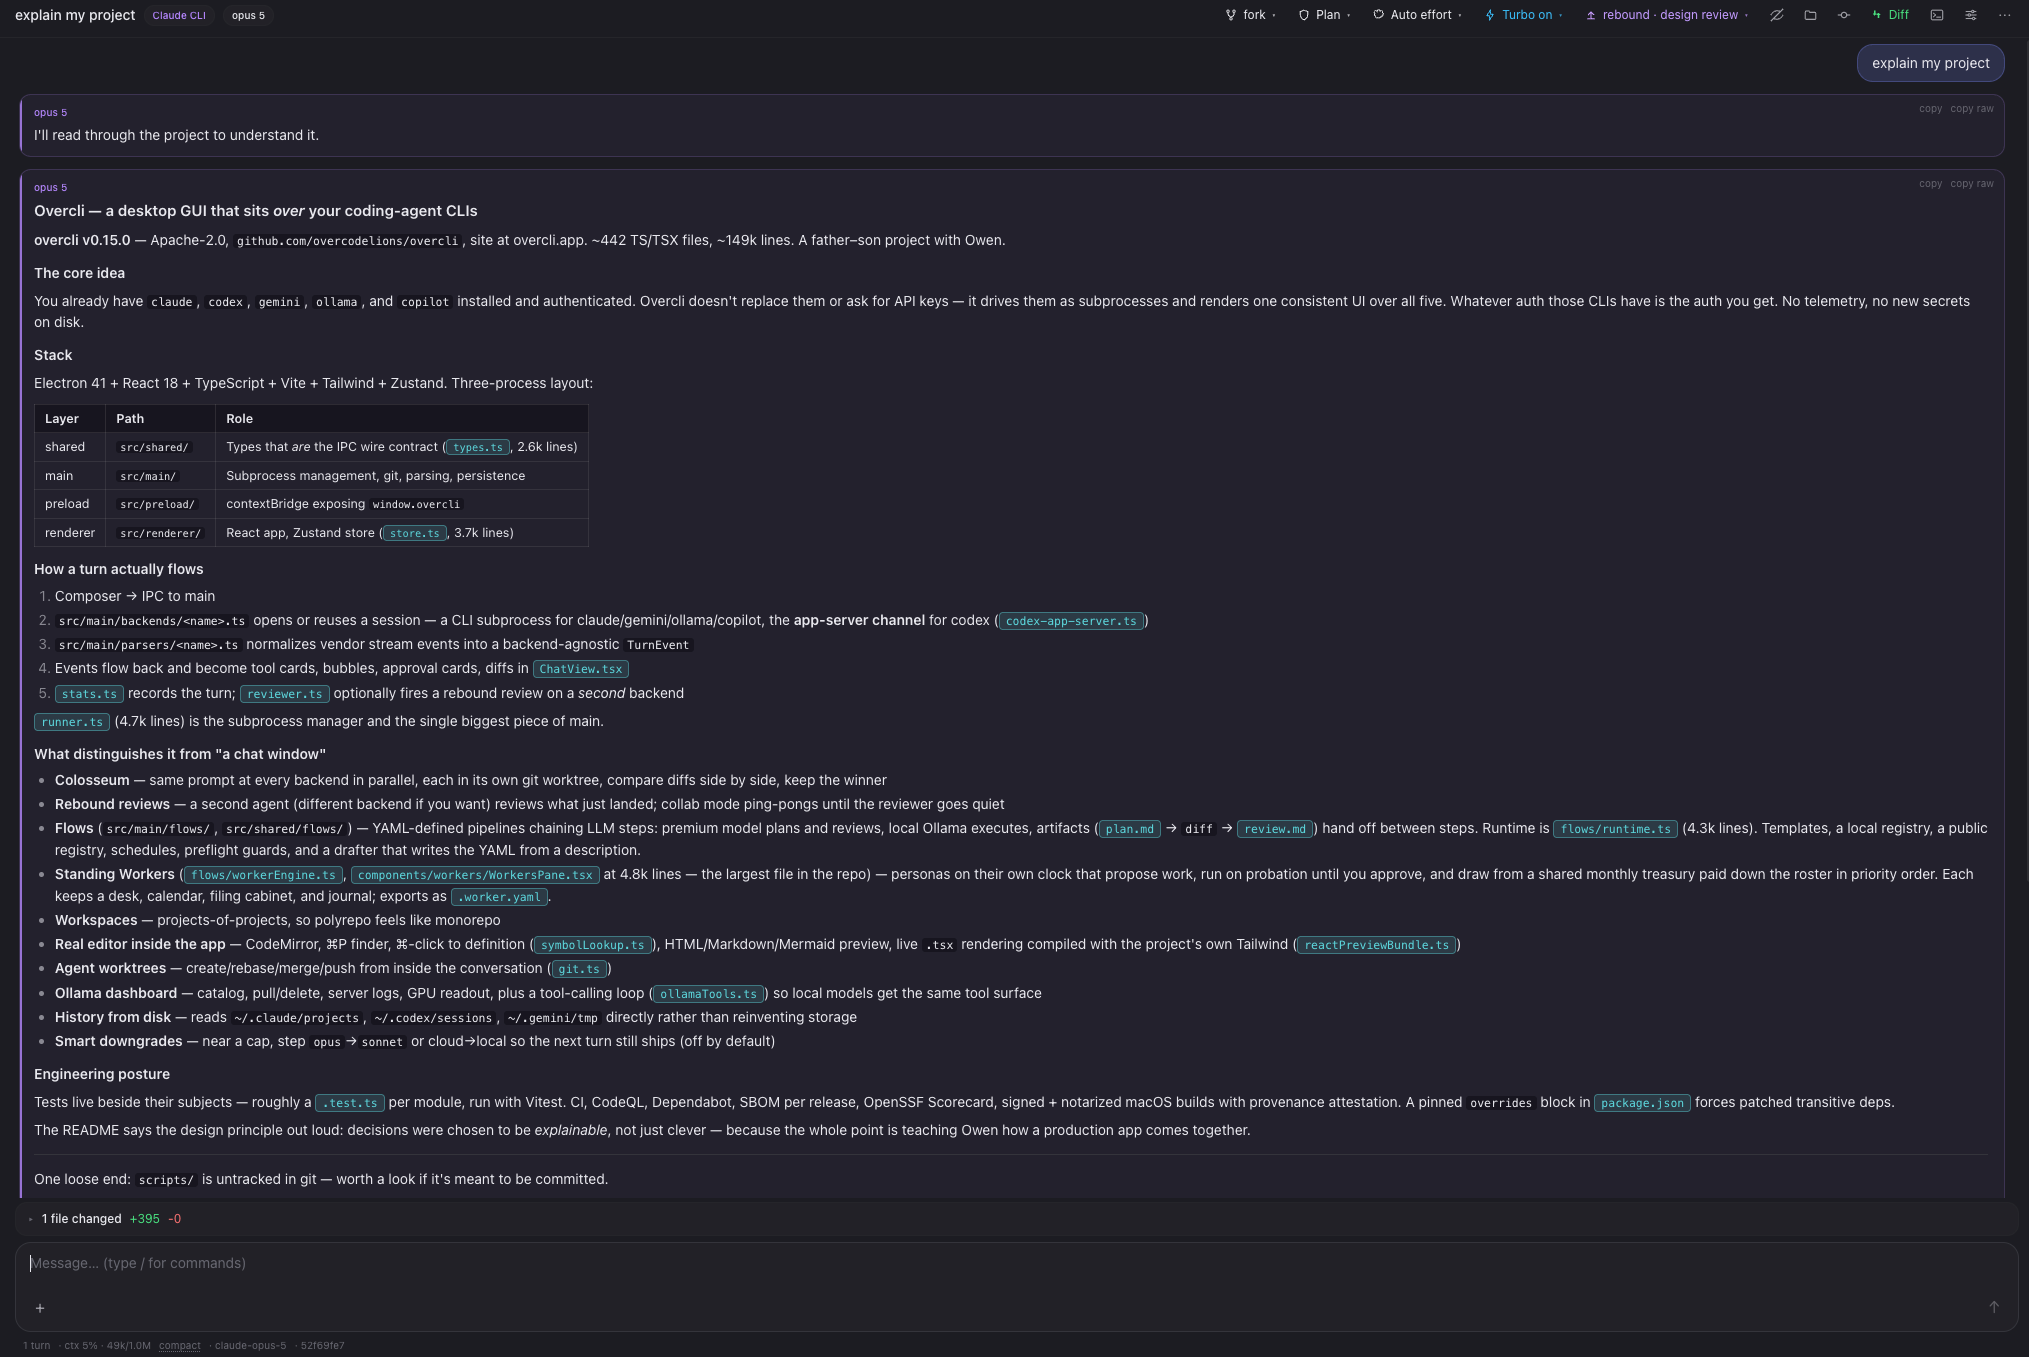Viewport: 2029px width, 1357px height.
Task: Open the review.md file chip
Action: pyautogui.click(x=1275, y=829)
